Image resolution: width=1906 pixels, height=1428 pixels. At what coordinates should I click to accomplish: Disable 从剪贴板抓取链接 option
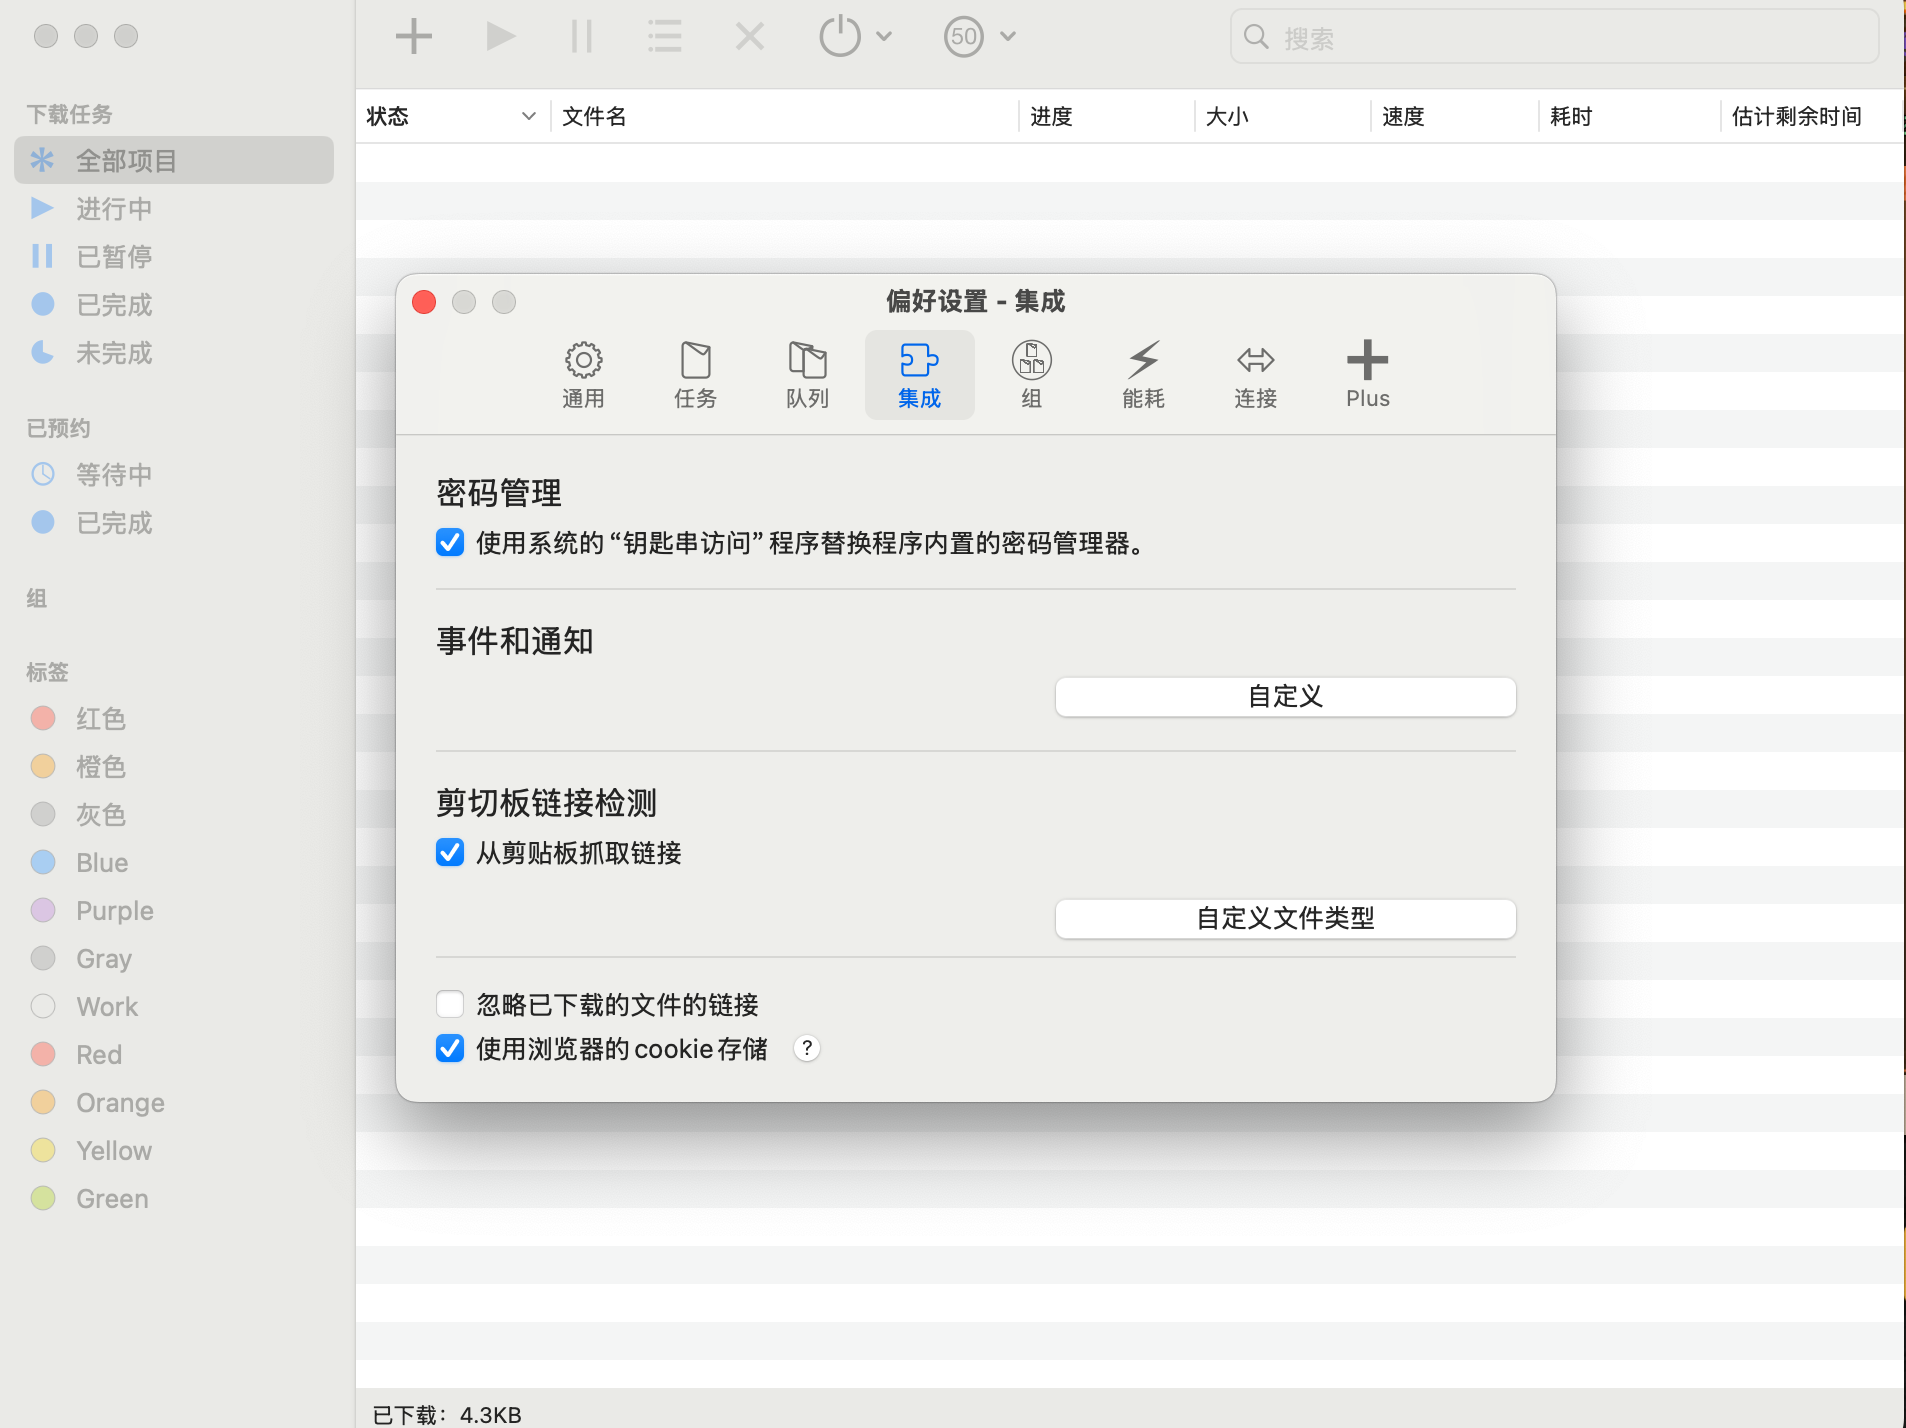pyautogui.click(x=450, y=852)
